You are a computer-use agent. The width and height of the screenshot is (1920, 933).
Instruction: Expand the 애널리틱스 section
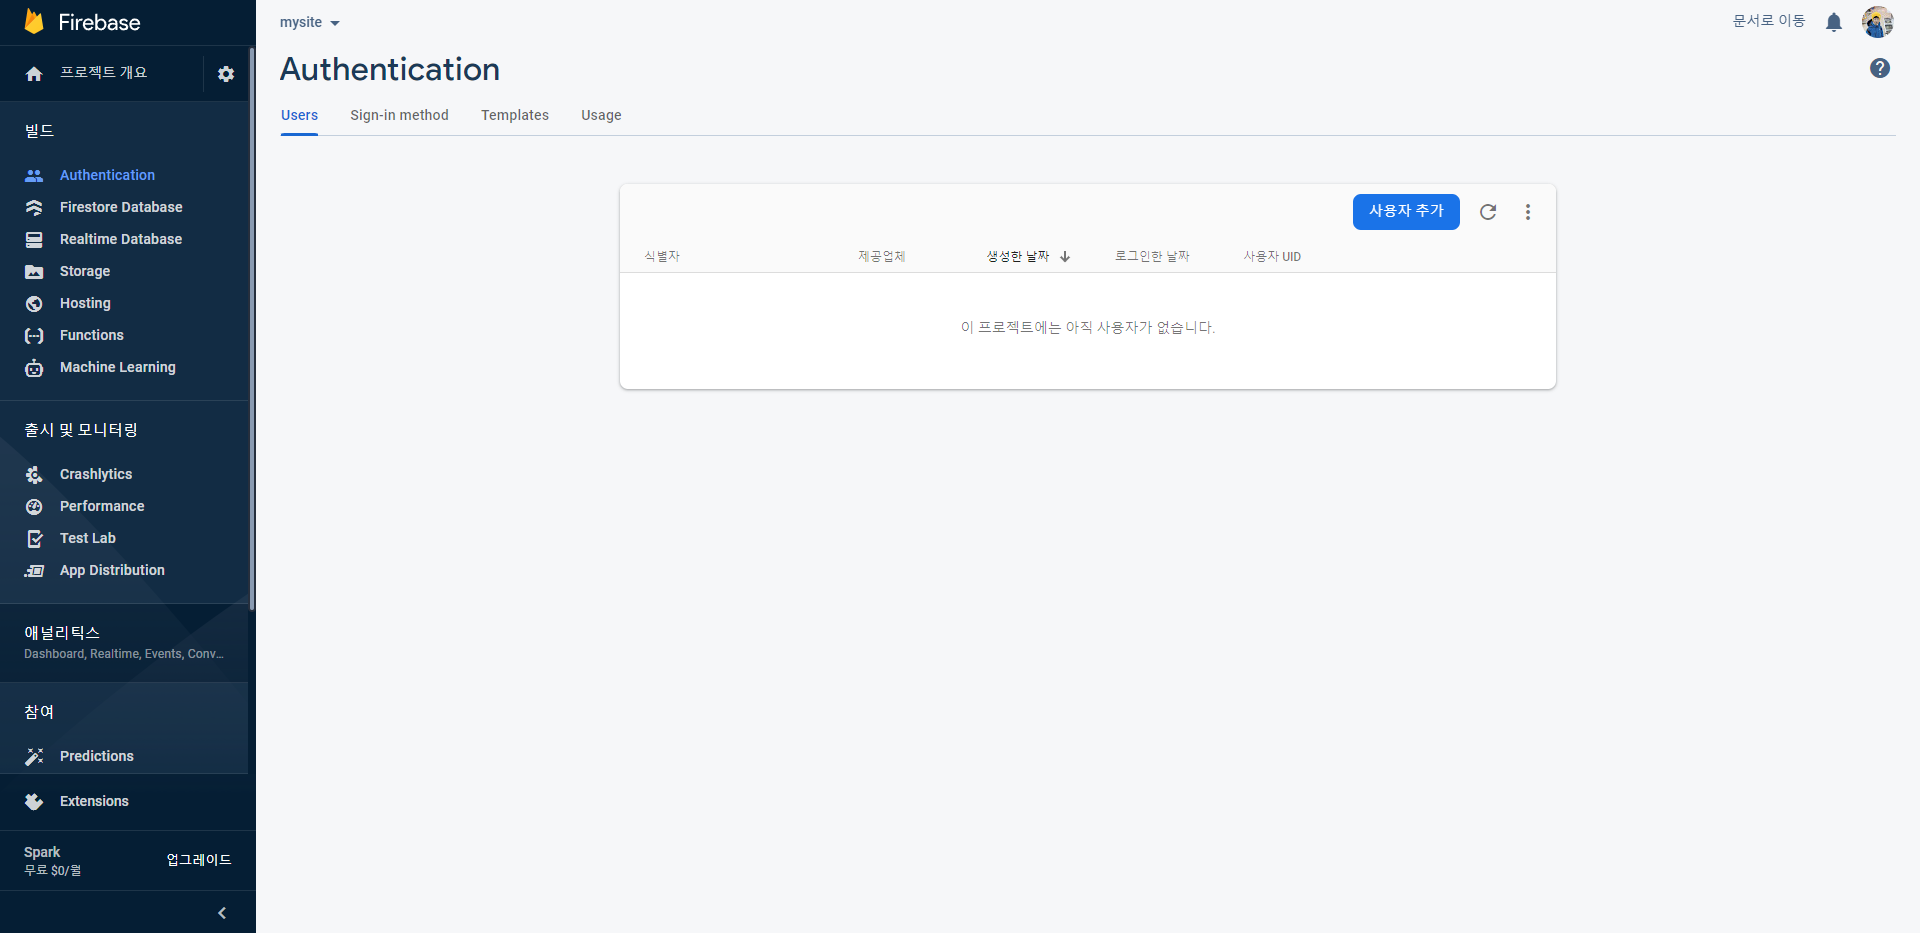(124, 642)
